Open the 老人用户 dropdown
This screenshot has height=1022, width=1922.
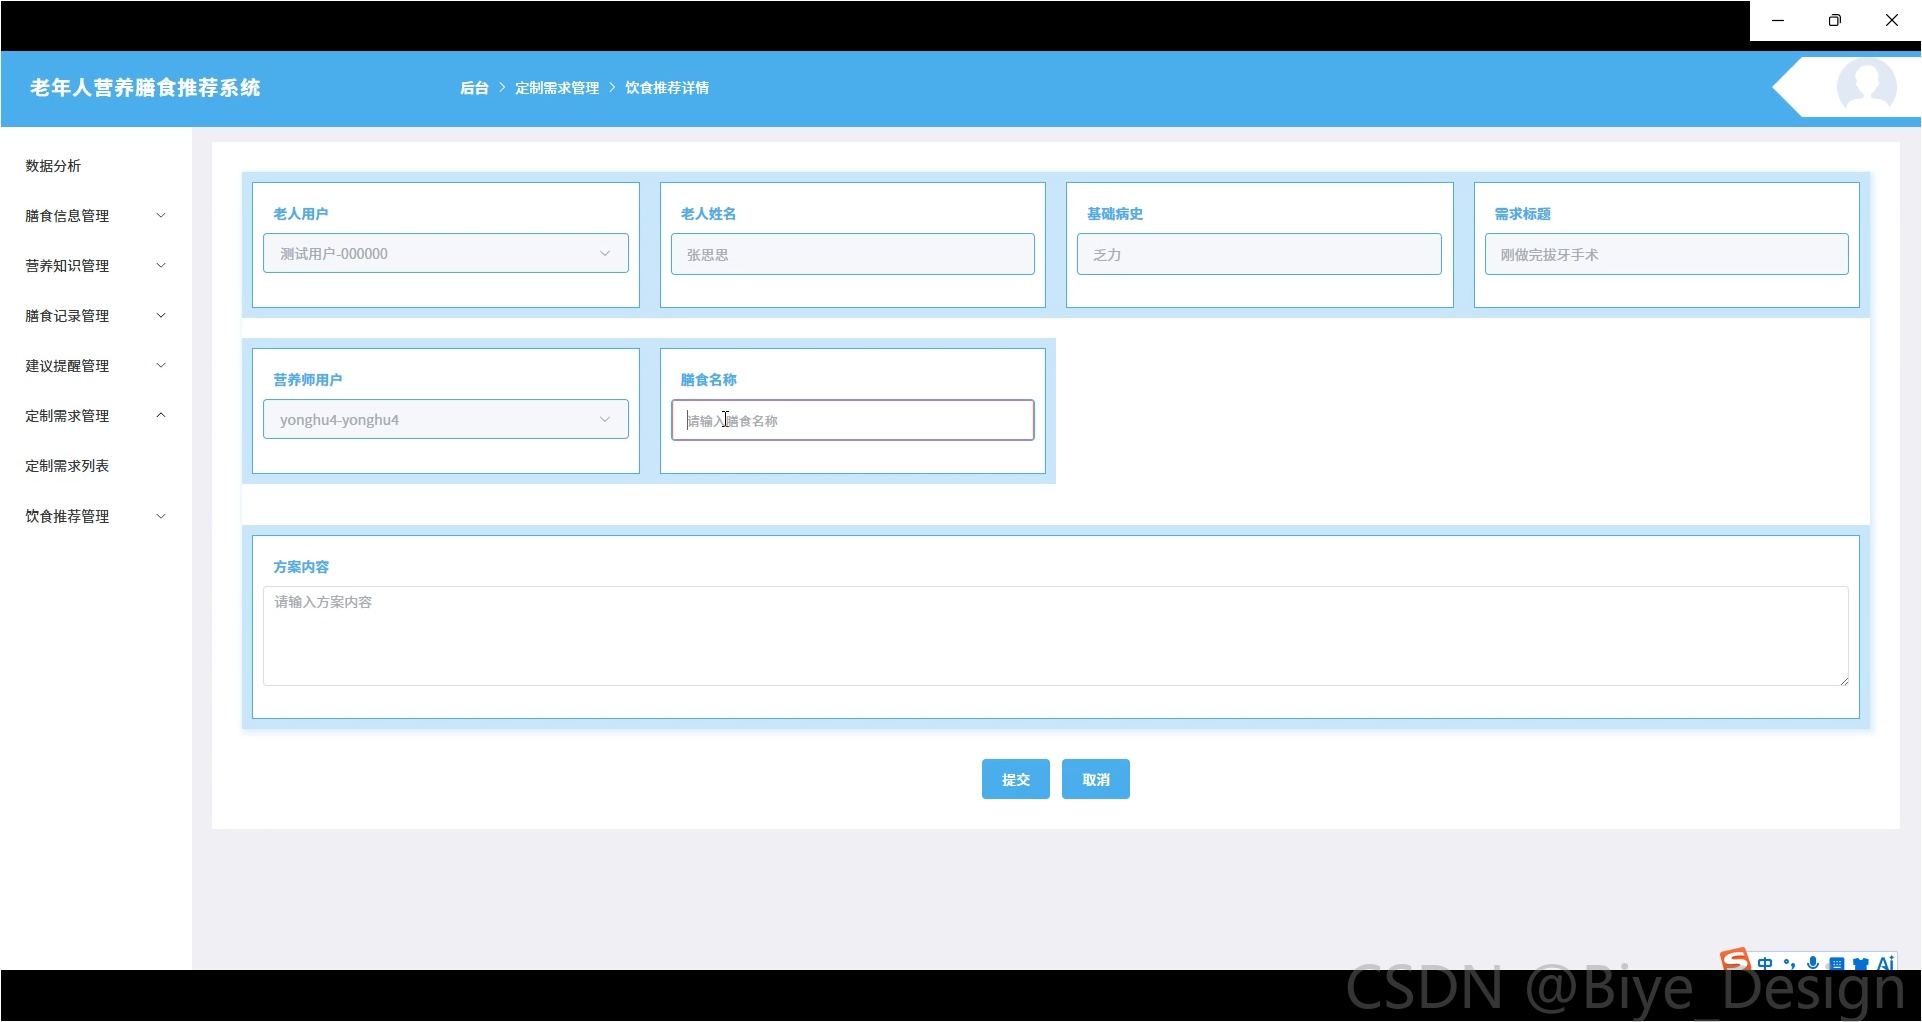pyautogui.click(x=446, y=254)
